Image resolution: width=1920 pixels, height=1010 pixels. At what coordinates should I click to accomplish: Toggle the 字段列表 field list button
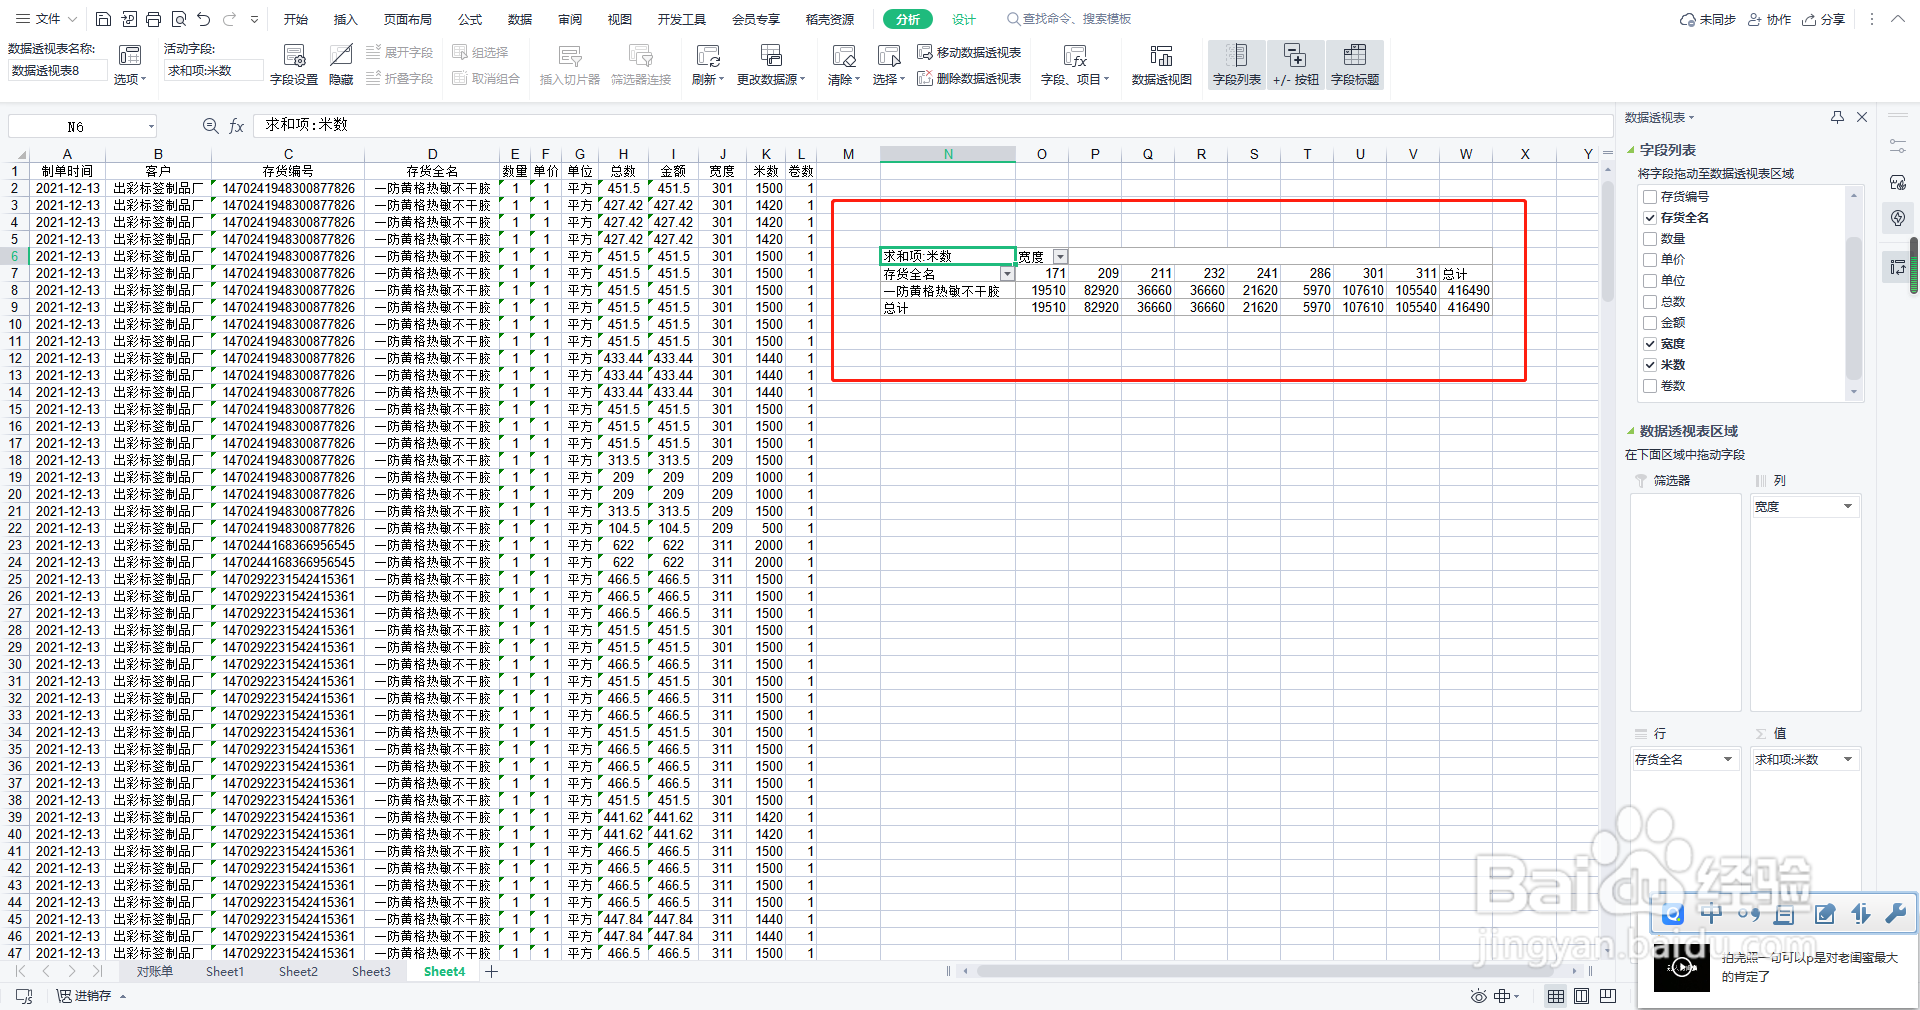pyautogui.click(x=1237, y=65)
